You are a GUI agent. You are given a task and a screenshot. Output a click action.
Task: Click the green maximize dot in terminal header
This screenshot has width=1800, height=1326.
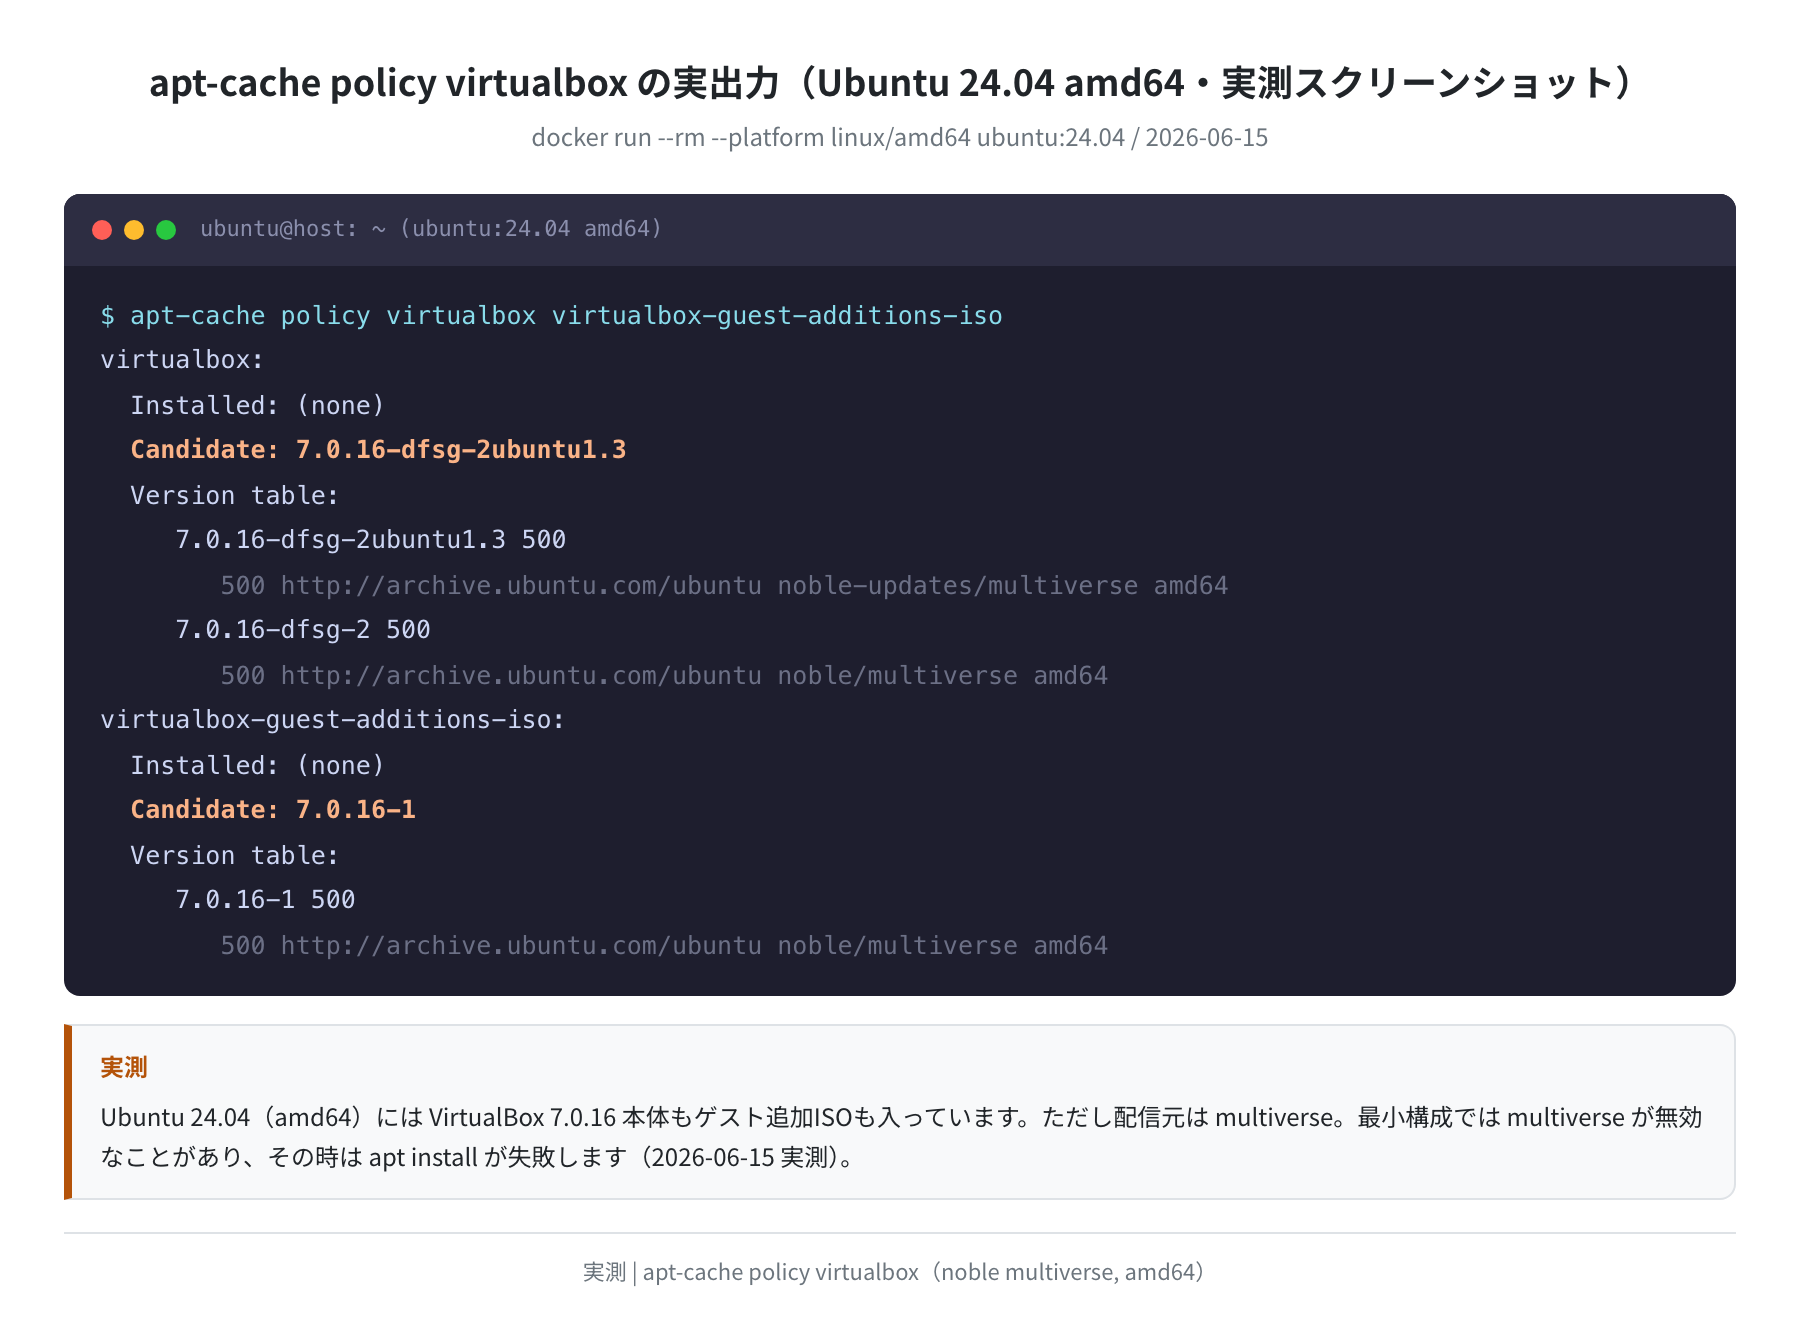[166, 230]
